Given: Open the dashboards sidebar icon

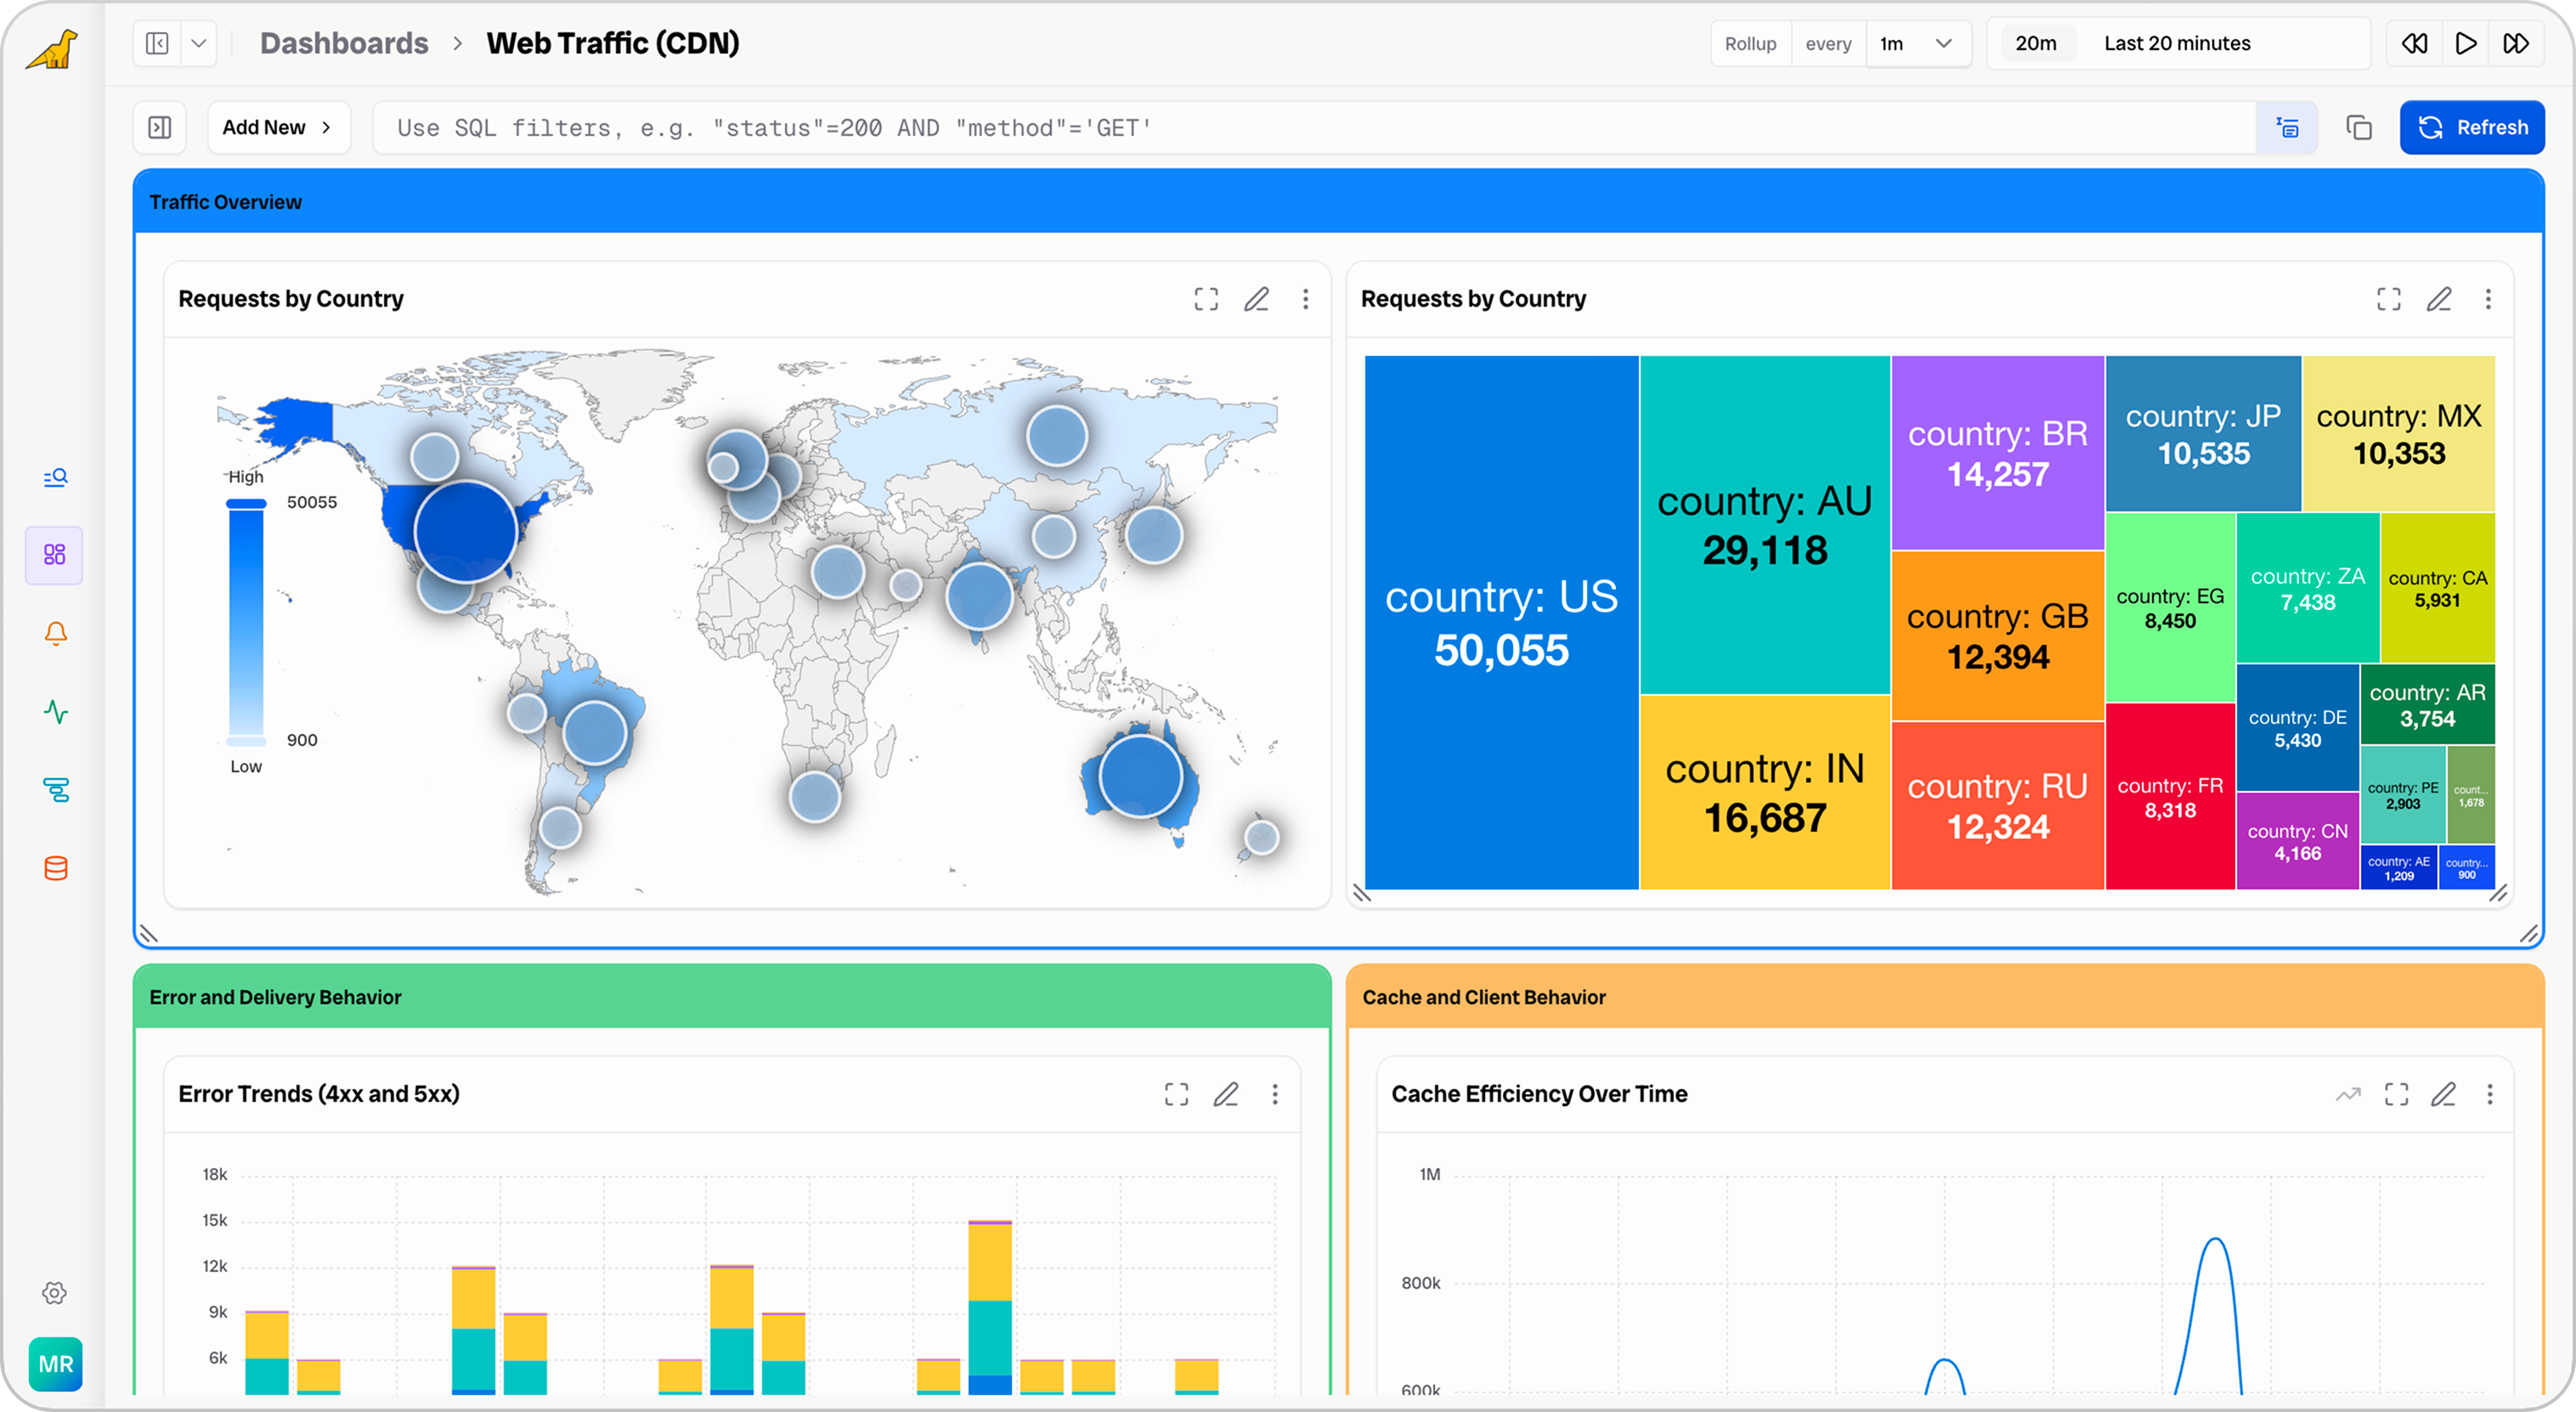Looking at the screenshot, I should 55,555.
